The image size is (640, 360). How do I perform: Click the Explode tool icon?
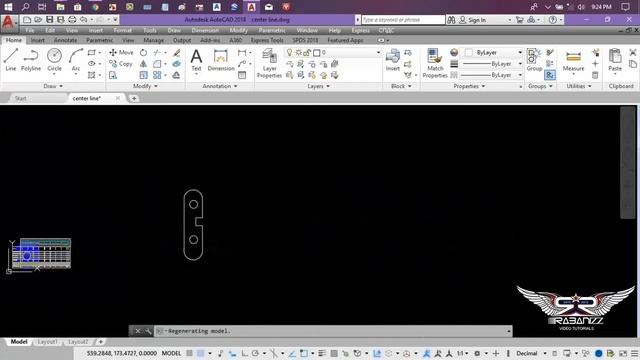(x=177, y=64)
